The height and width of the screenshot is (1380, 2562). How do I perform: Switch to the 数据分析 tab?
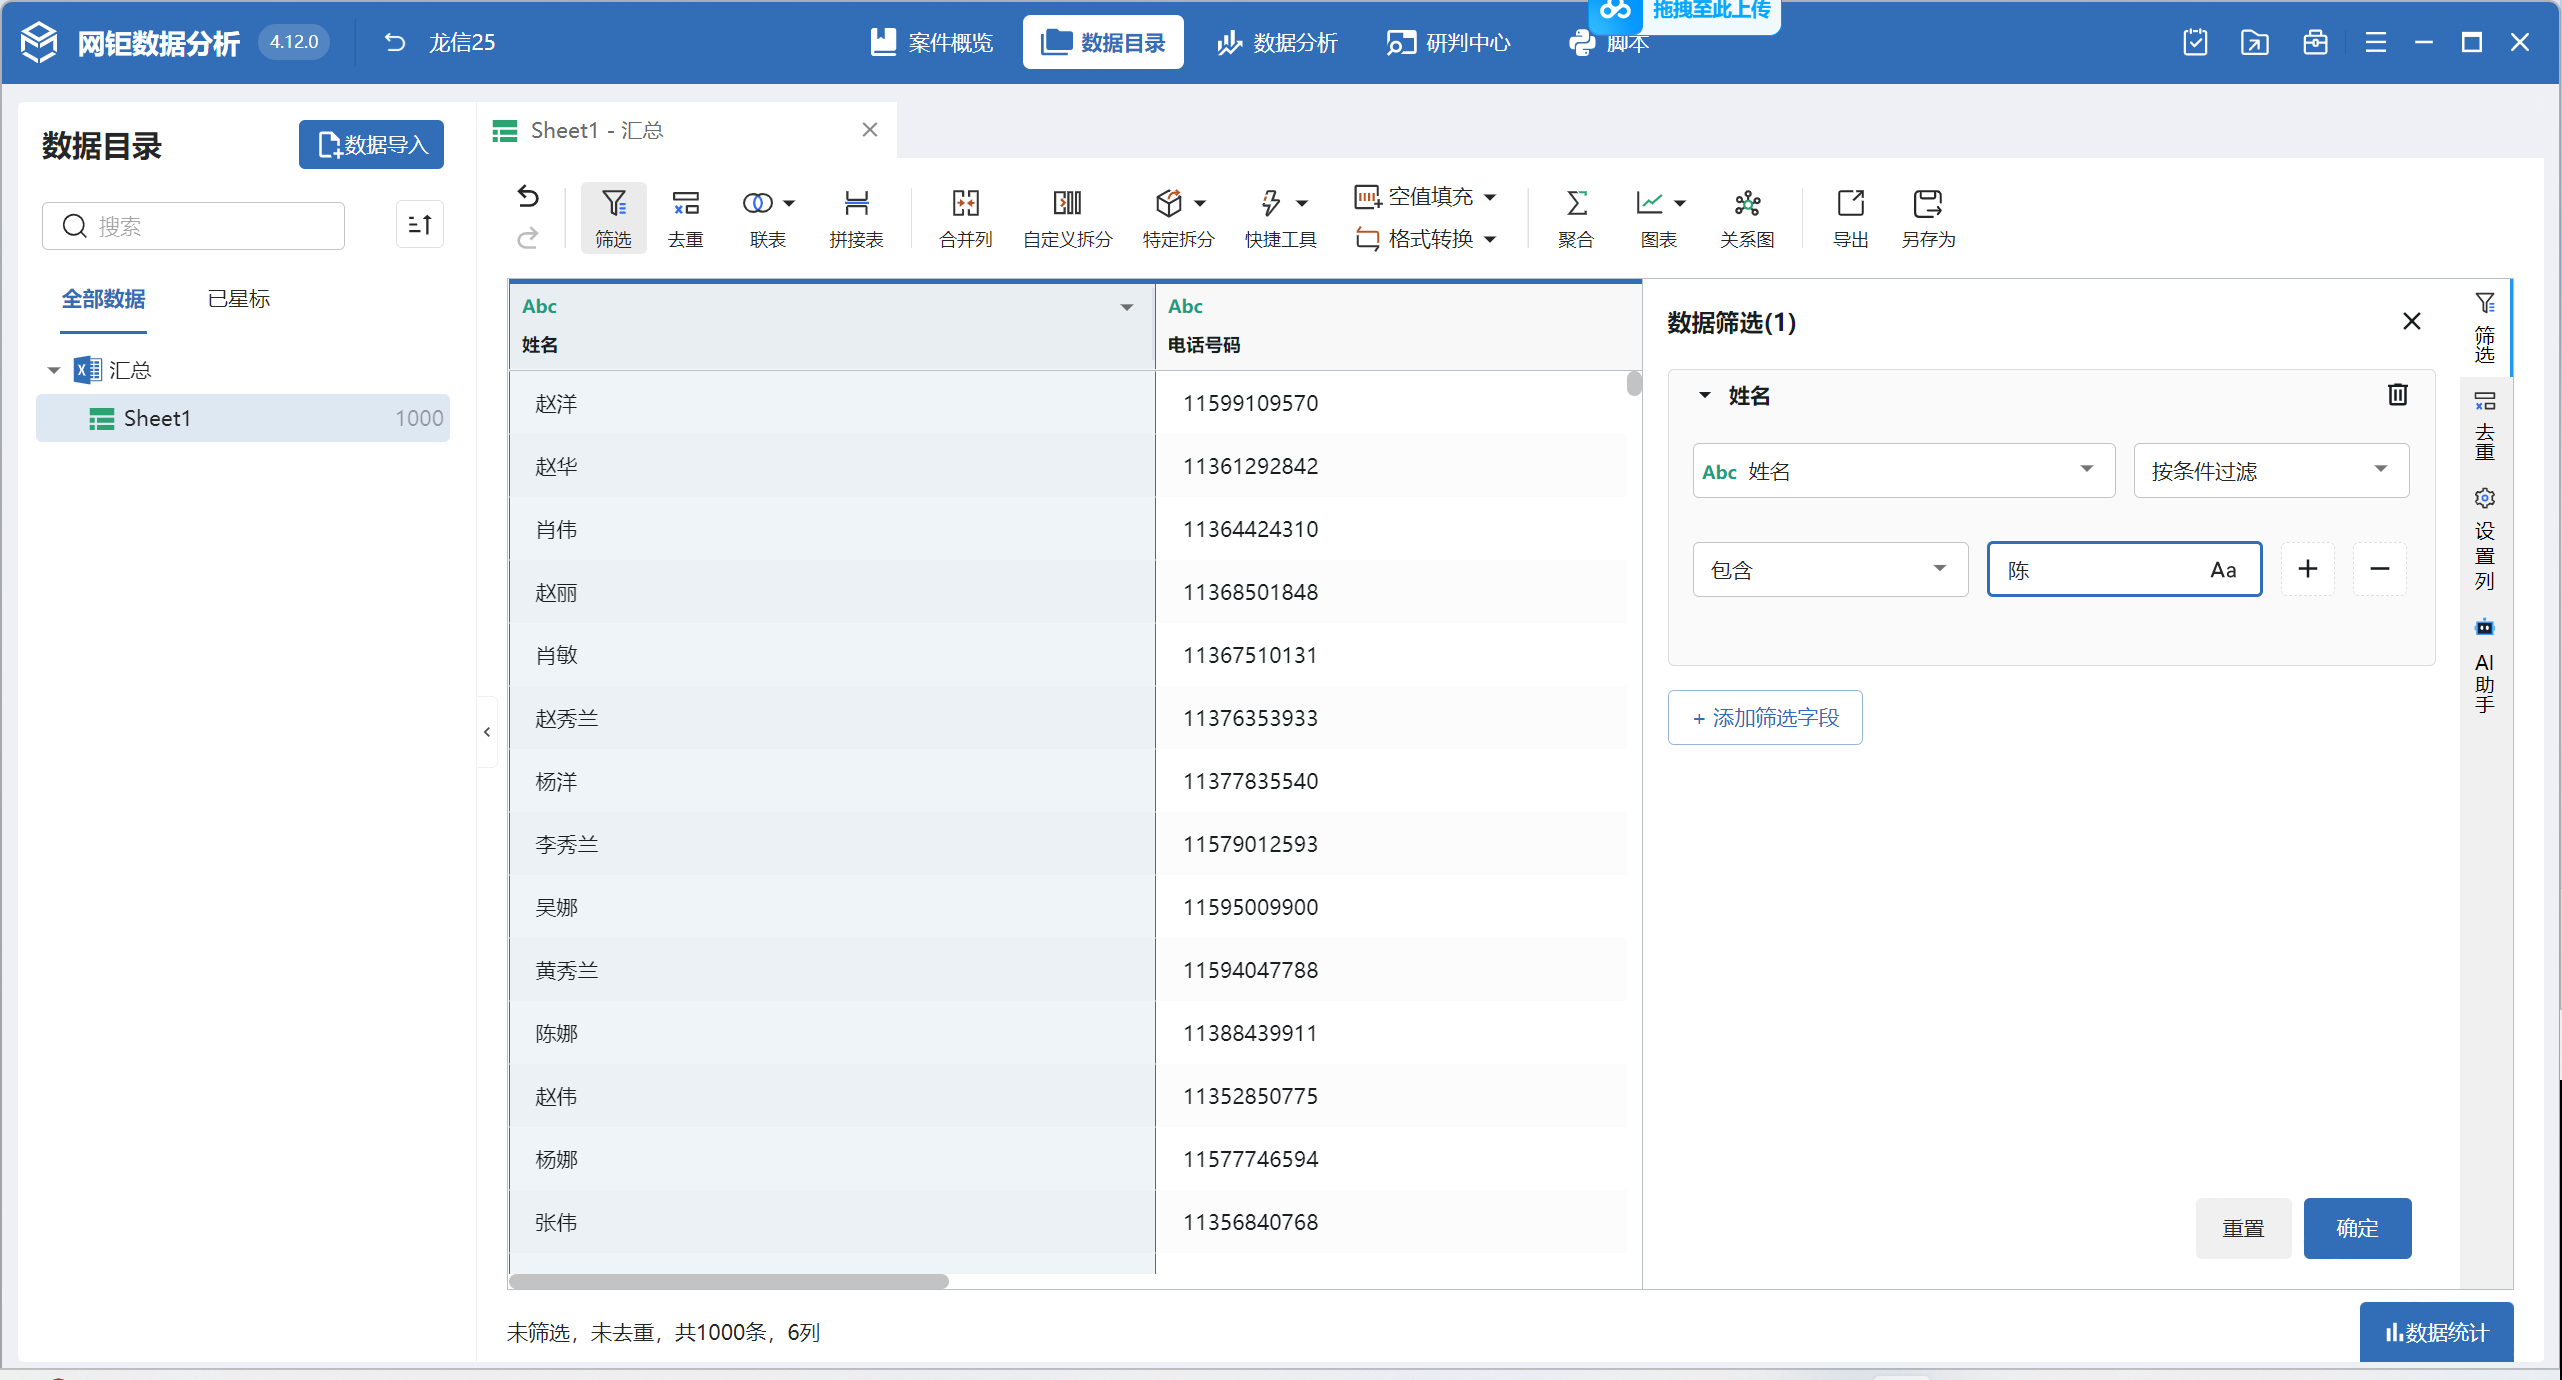pos(1277,43)
